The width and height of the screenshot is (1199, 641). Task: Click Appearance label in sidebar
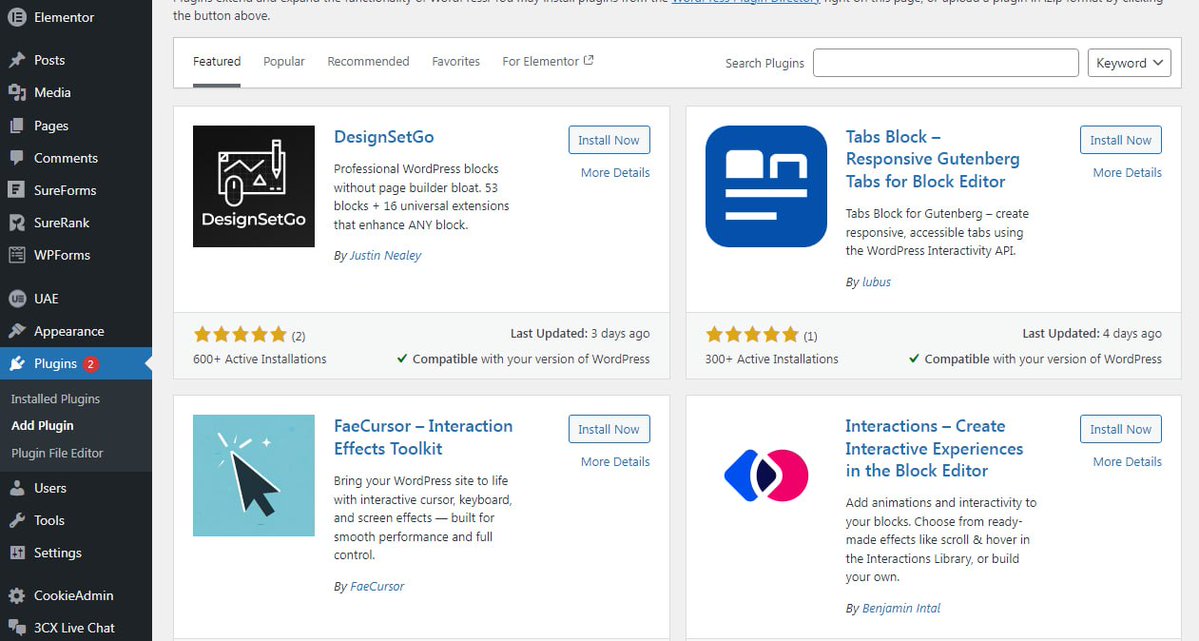tap(69, 331)
